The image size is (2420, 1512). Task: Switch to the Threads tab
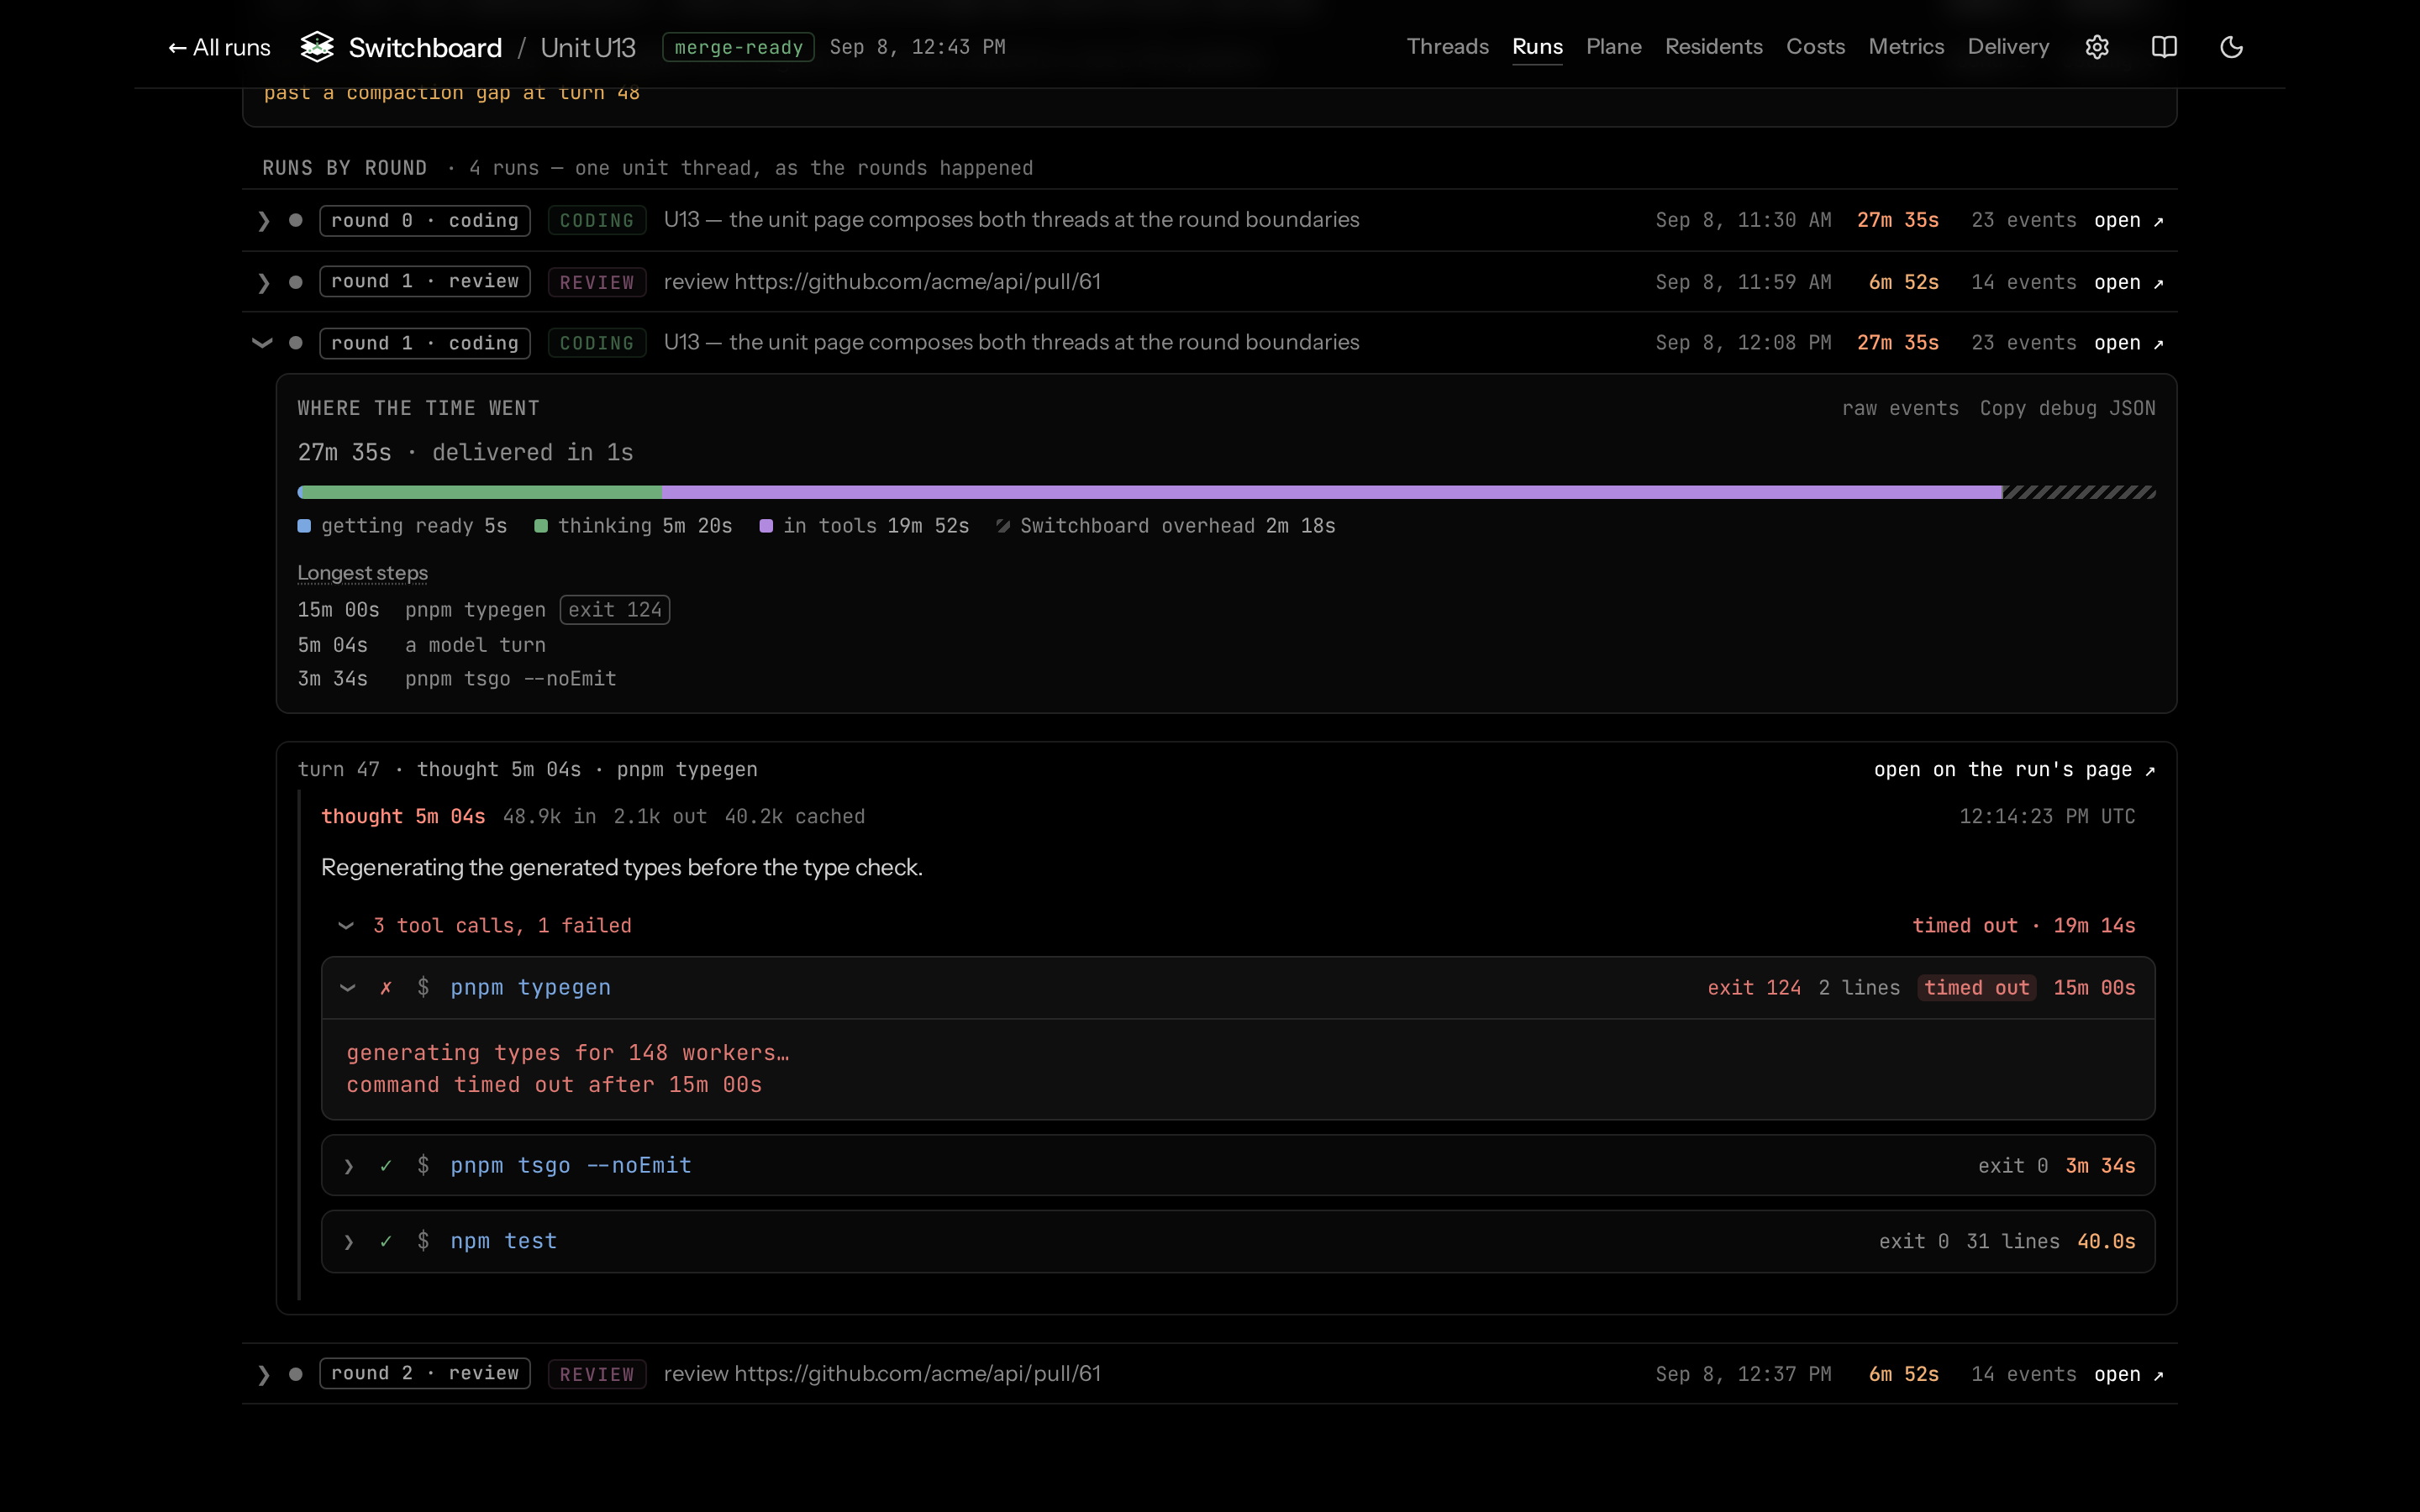click(1447, 47)
